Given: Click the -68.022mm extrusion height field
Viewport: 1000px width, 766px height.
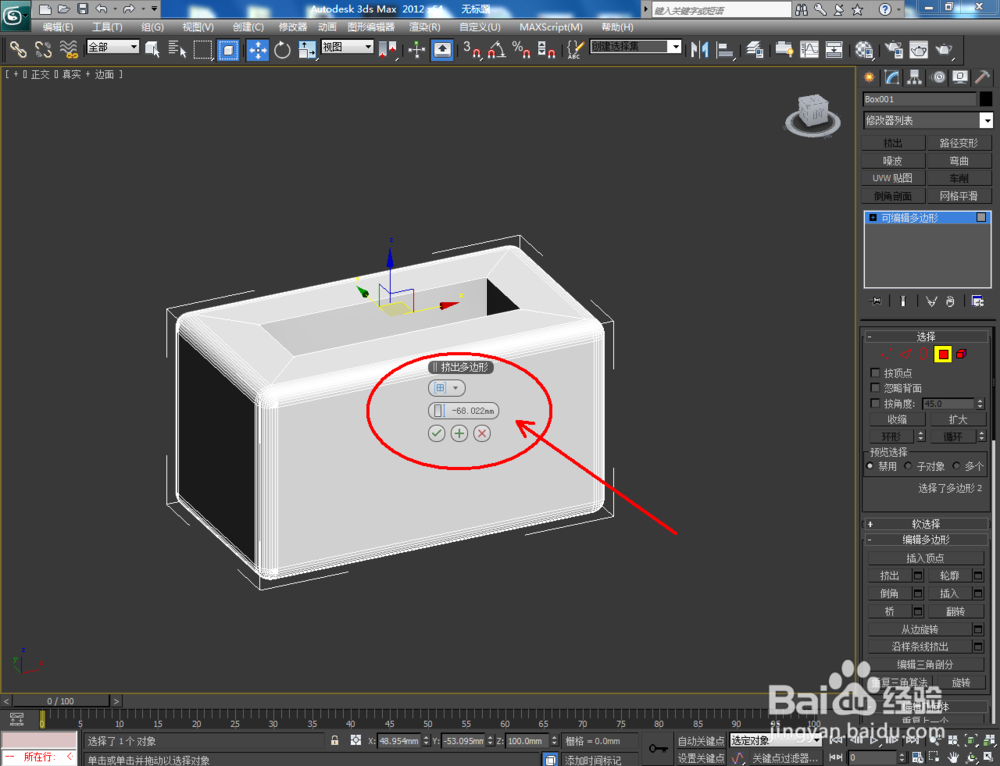Looking at the screenshot, I should tap(464, 411).
